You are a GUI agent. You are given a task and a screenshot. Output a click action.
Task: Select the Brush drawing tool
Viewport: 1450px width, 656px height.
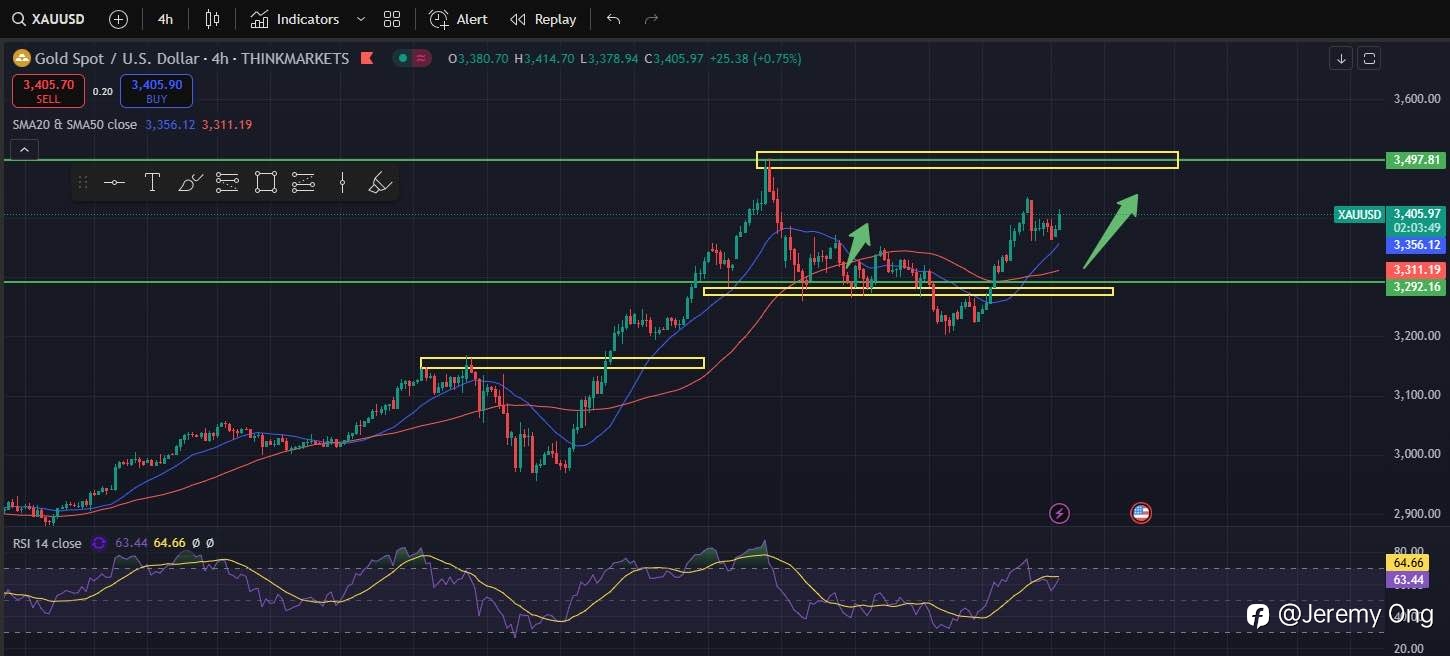coord(190,182)
